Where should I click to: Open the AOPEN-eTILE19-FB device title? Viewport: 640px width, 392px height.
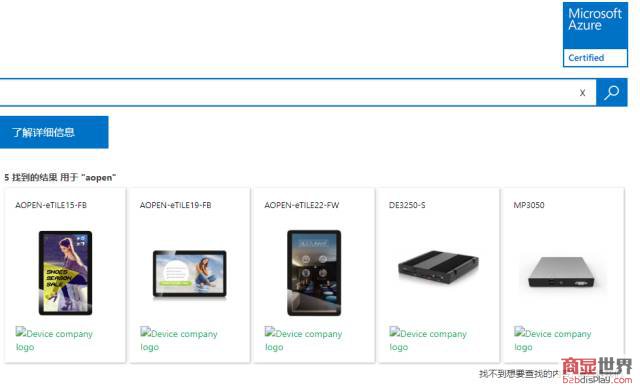[x=176, y=205]
